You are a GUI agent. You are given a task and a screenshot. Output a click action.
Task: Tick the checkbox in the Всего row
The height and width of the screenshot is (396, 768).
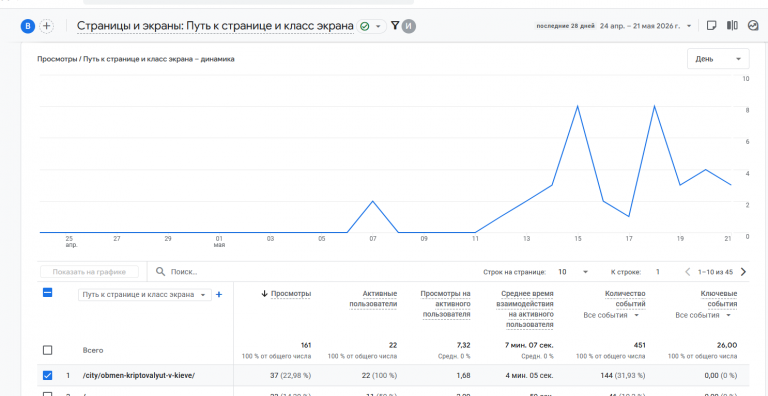pyautogui.click(x=48, y=350)
